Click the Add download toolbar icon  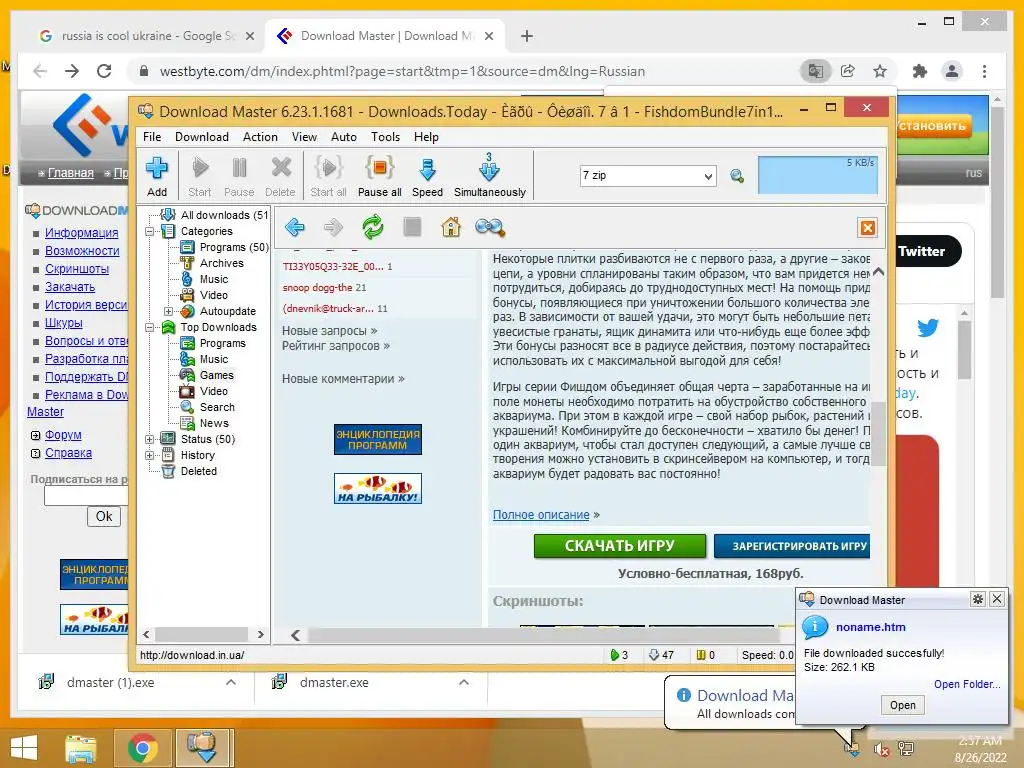point(157,175)
